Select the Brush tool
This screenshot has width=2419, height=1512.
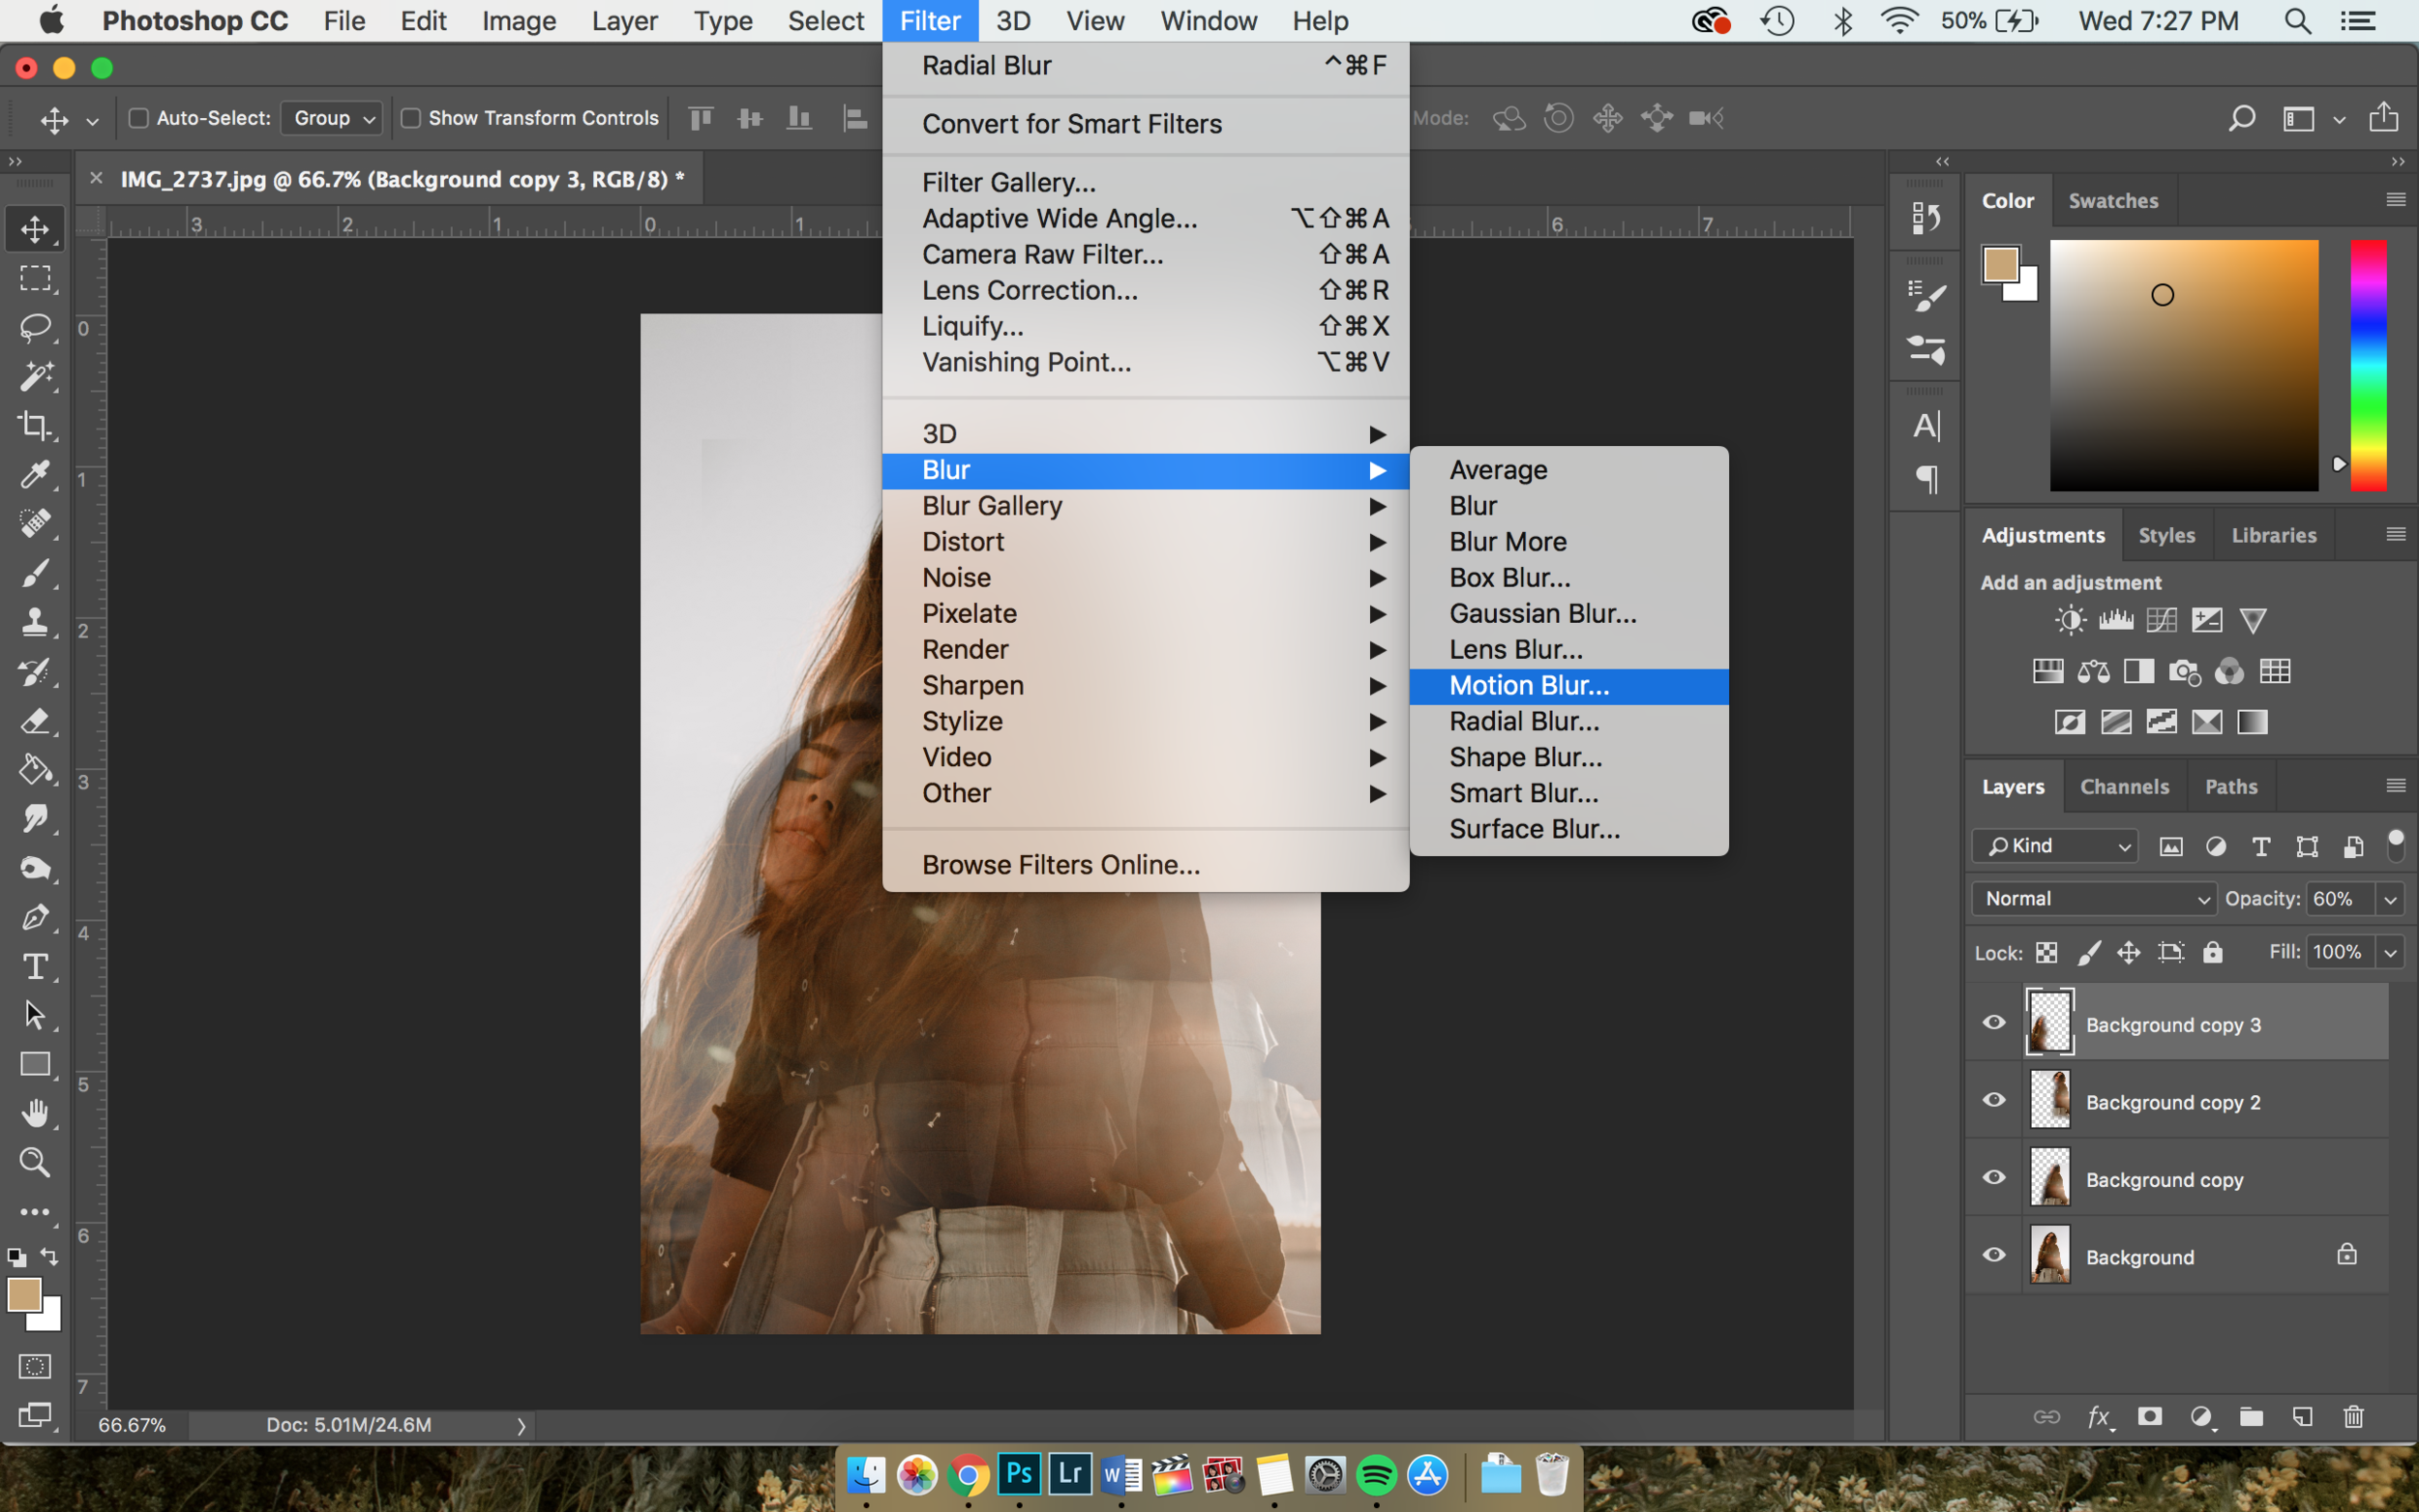(35, 574)
